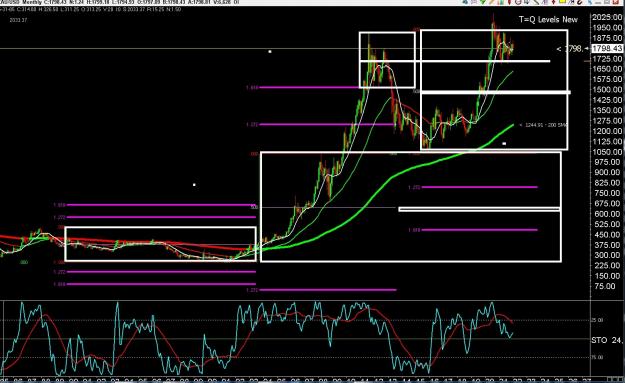Click the 1125.00 price axis label
Screen dimensions: 625x383
pyautogui.click(x=607, y=141)
